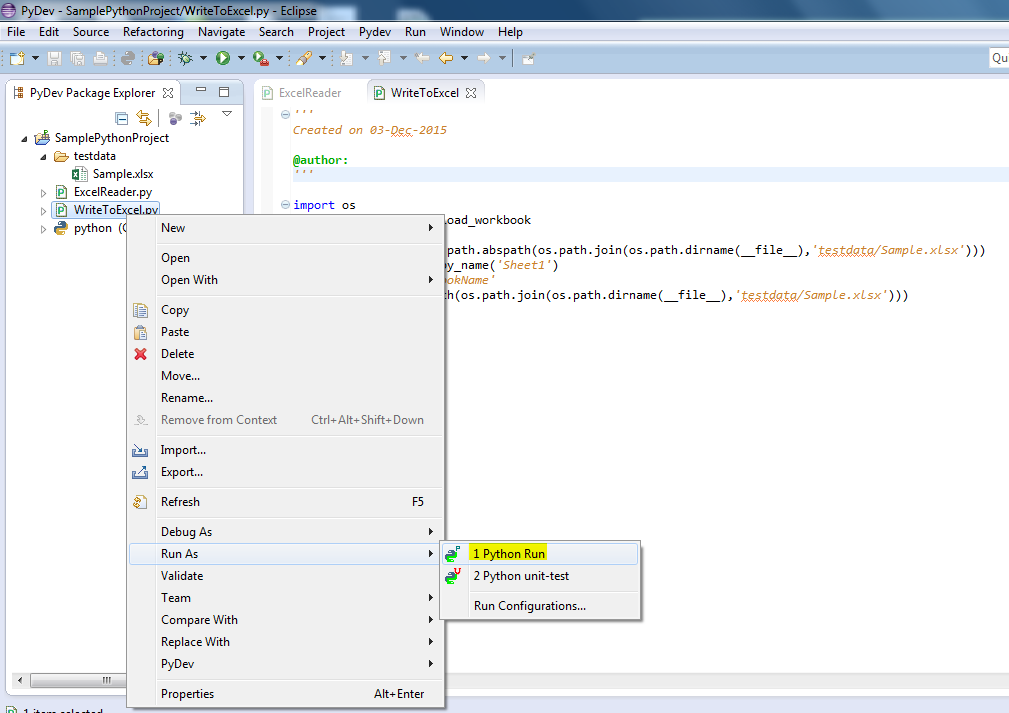Toggle Focus on Active Task in Package Explorer
1009x713 pixels.
tap(173, 116)
